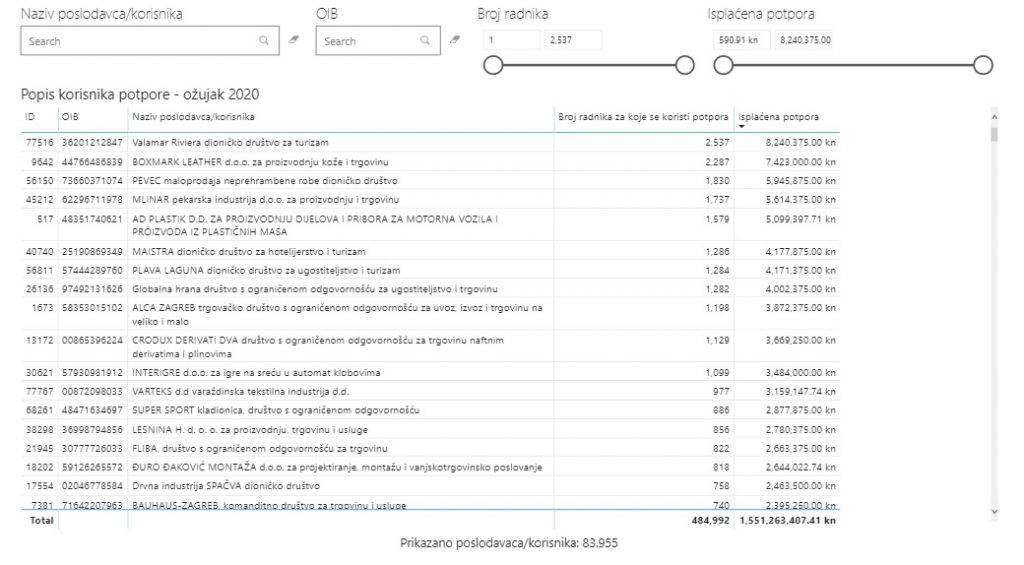Click the magnifier icon in the Naziv poslodavca search box

coord(264,40)
